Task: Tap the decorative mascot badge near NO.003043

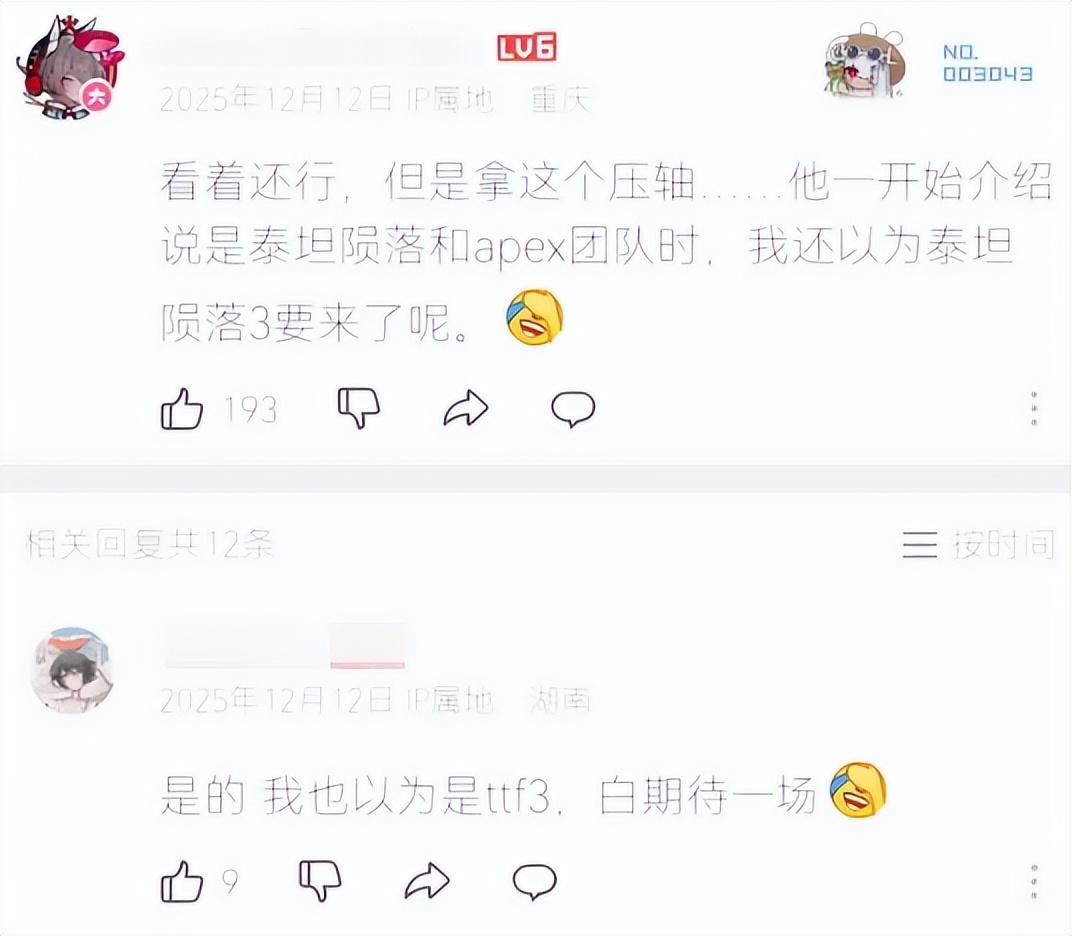Action: click(865, 61)
